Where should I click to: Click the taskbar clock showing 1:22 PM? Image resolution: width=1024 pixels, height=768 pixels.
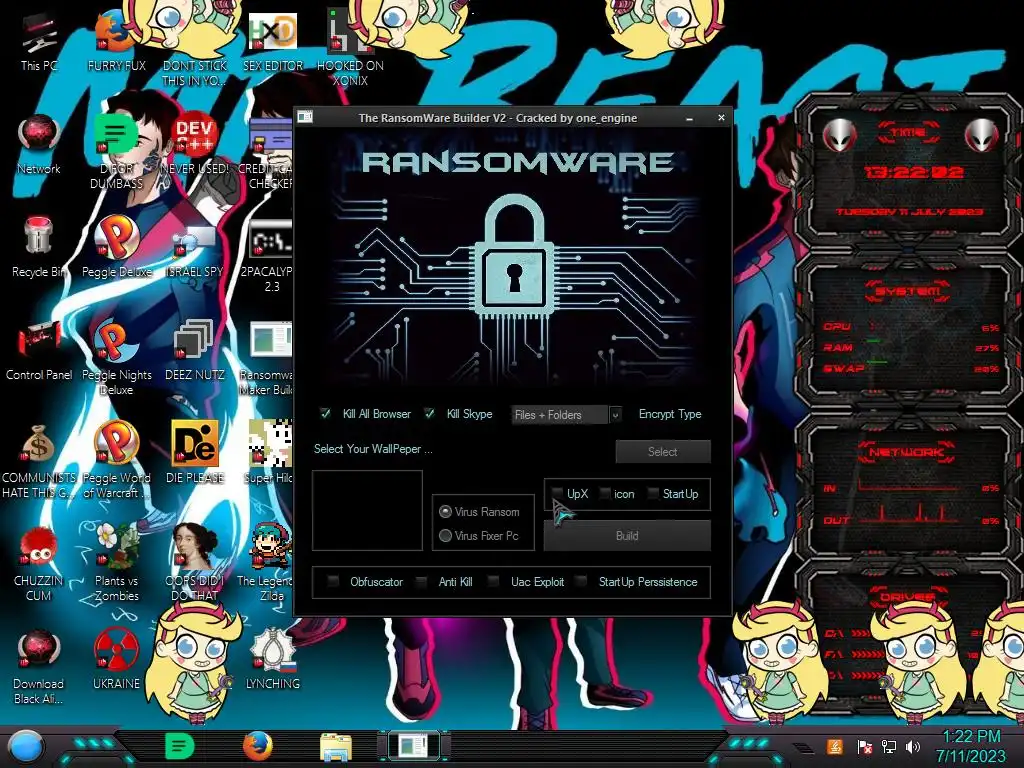(971, 746)
